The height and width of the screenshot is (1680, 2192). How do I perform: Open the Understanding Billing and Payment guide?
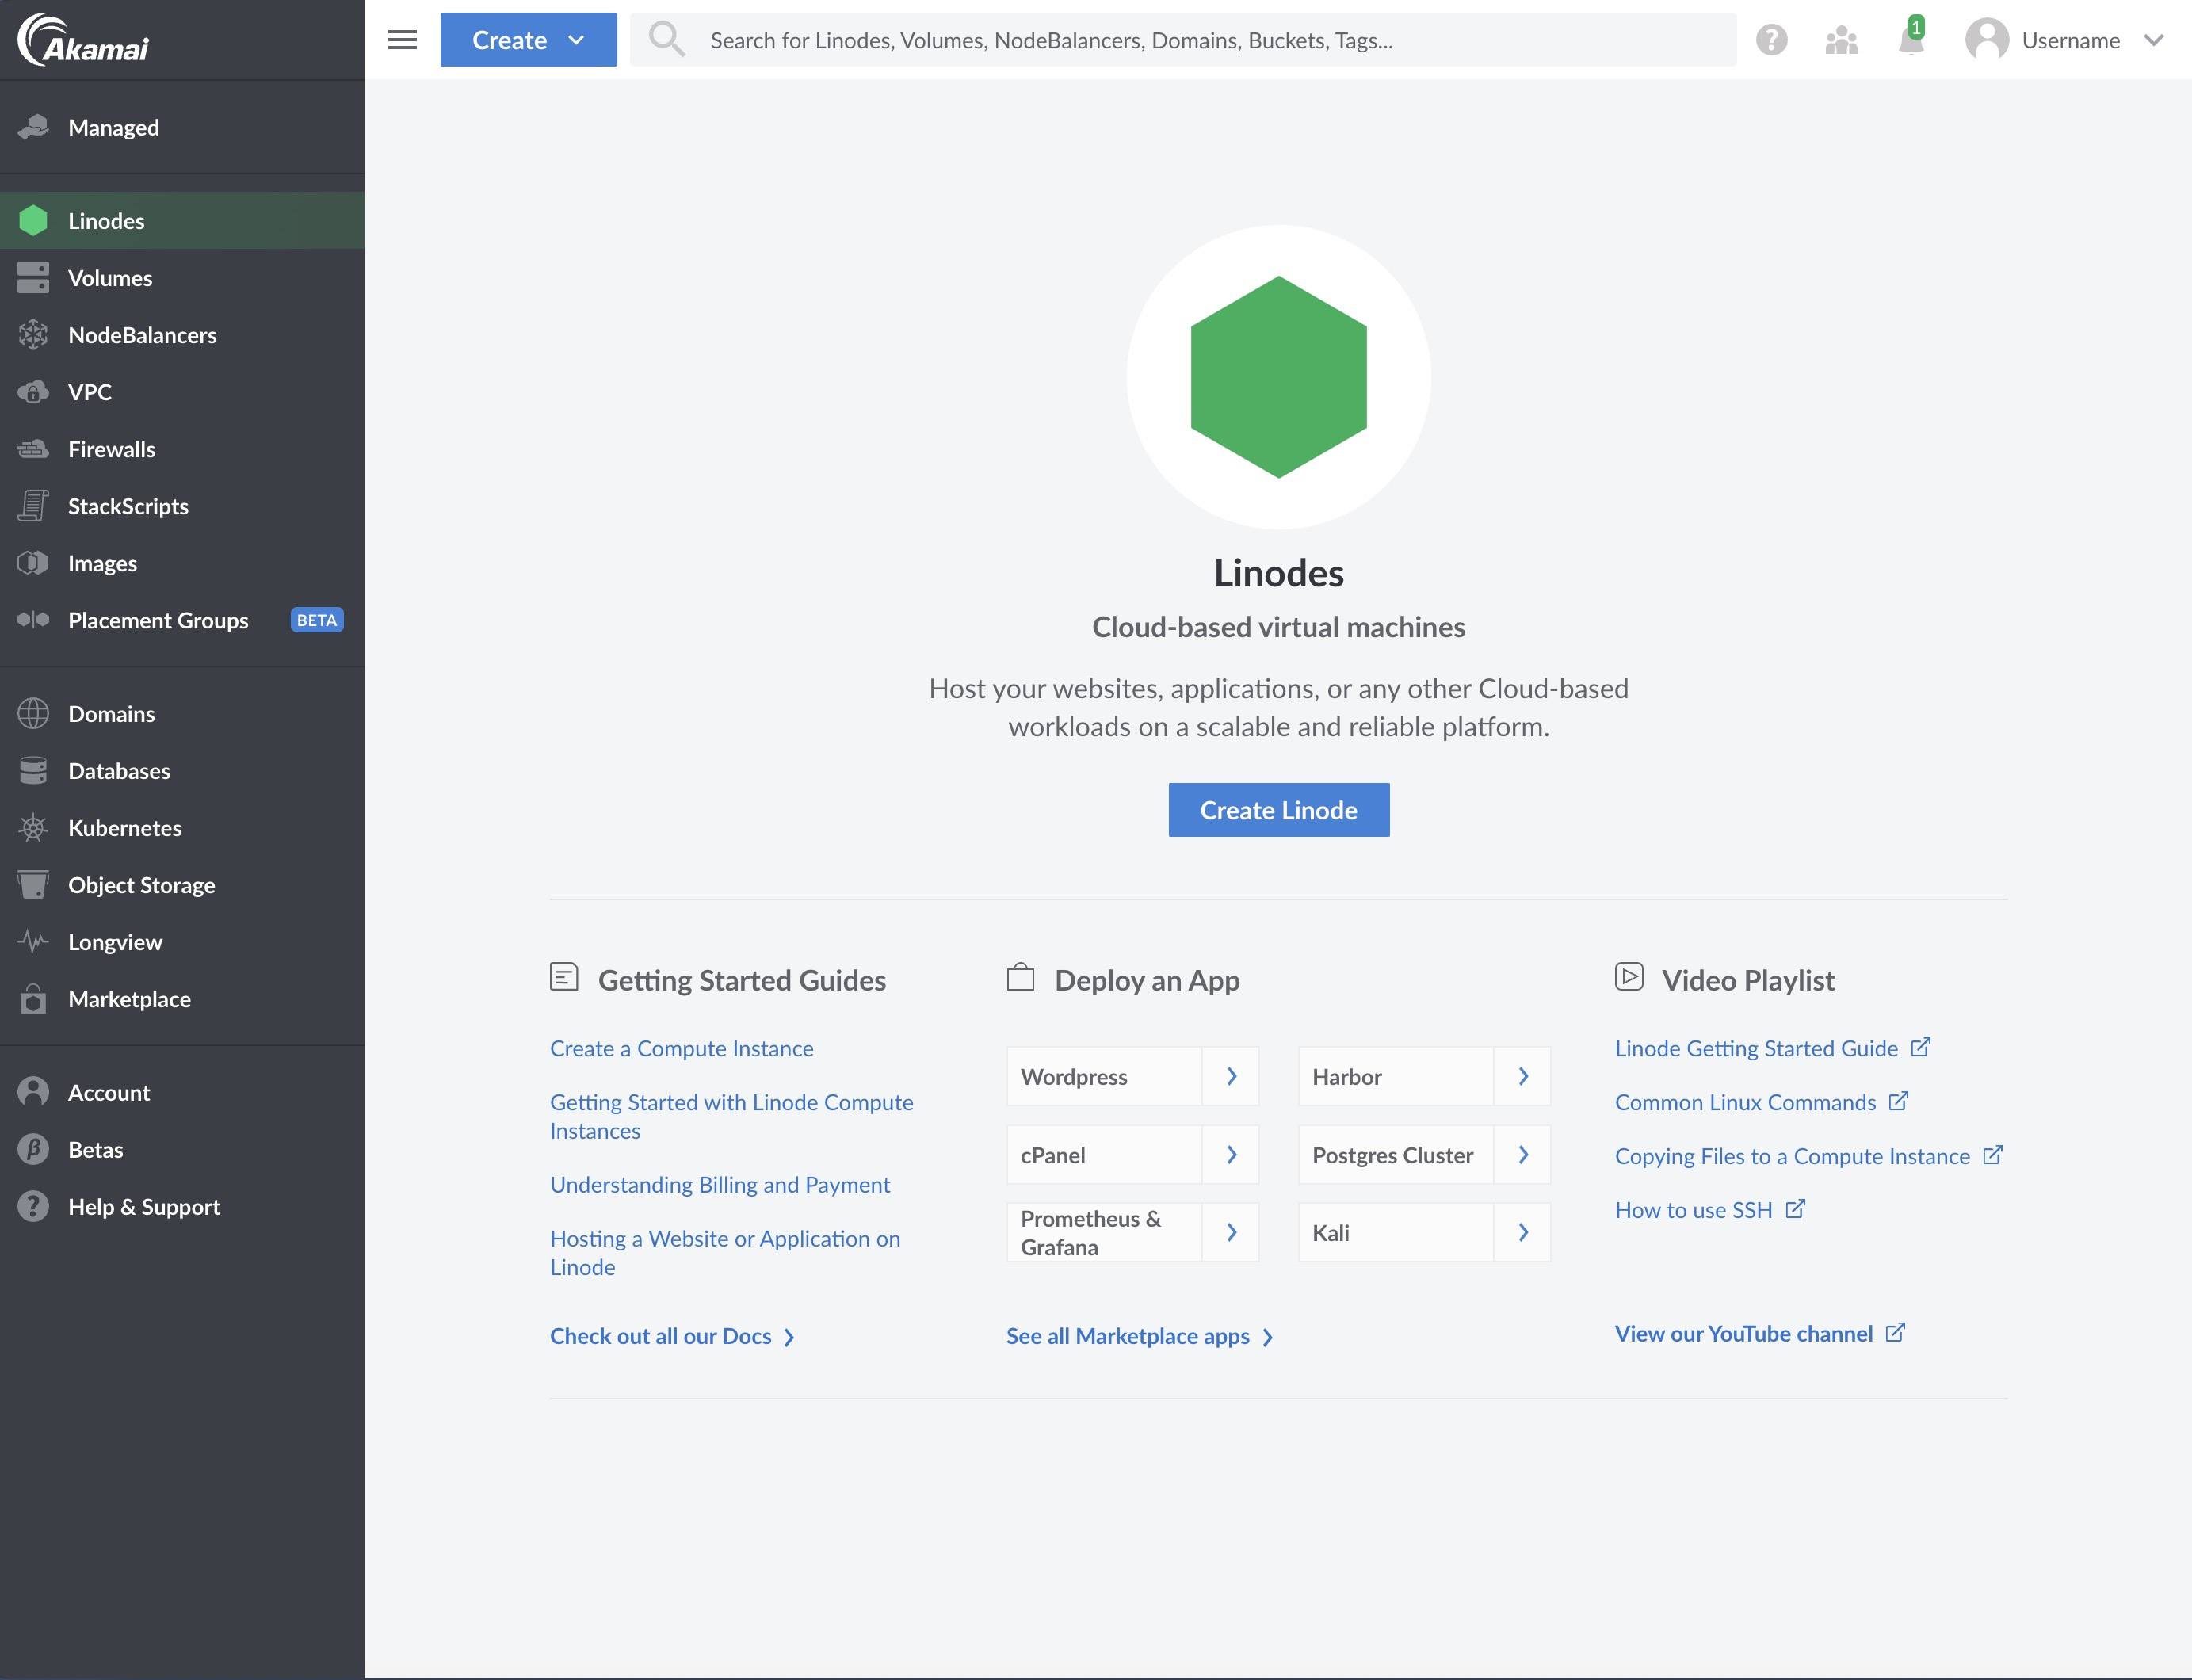[719, 1184]
